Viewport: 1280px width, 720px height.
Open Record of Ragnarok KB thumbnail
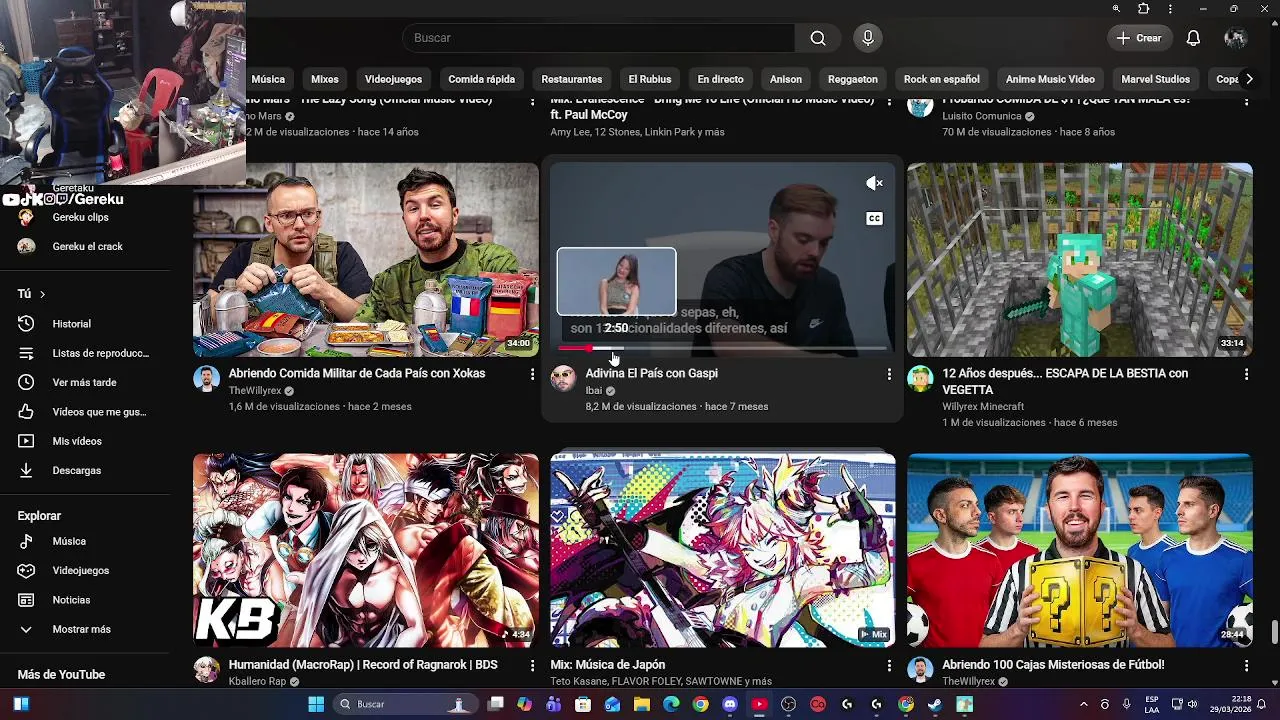click(x=366, y=551)
